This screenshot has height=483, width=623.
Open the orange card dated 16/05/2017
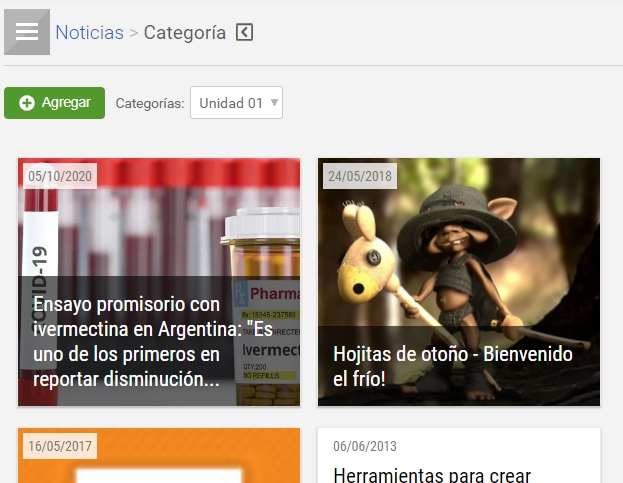coord(159,455)
